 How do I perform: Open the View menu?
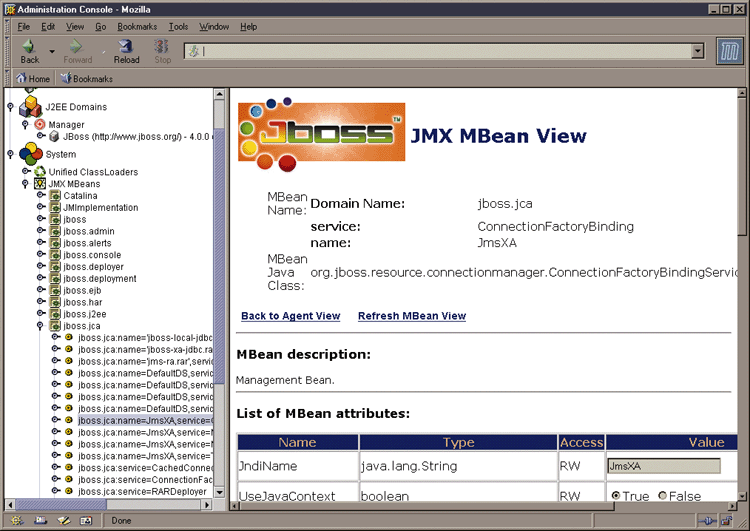point(75,27)
